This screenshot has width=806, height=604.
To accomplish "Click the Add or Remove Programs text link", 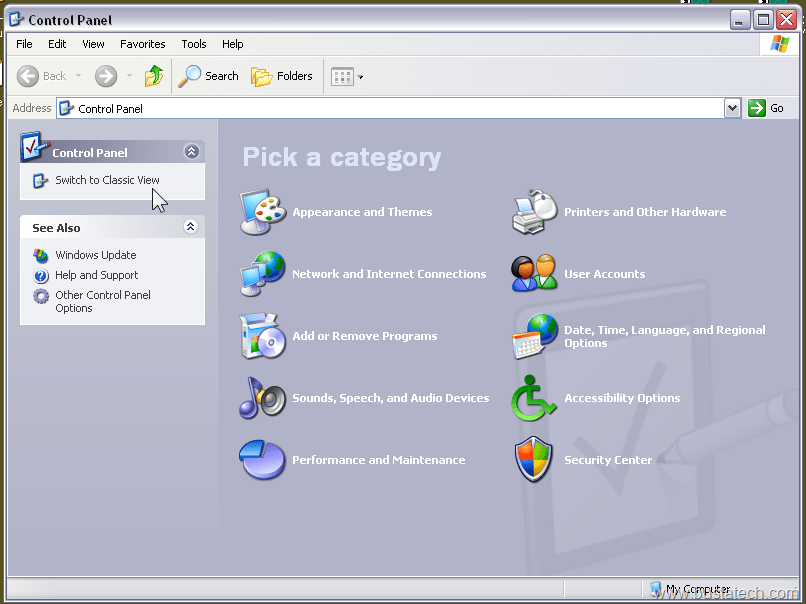I will (365, 336).
